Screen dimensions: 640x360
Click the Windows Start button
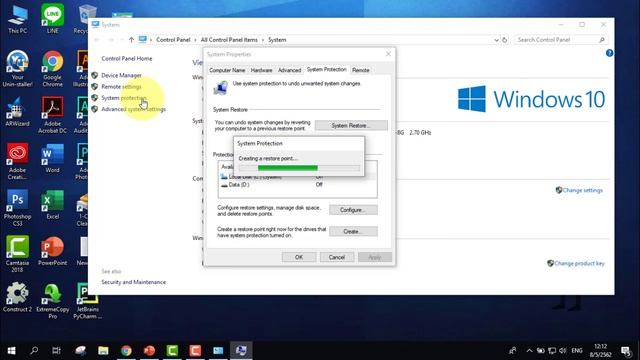11,351
